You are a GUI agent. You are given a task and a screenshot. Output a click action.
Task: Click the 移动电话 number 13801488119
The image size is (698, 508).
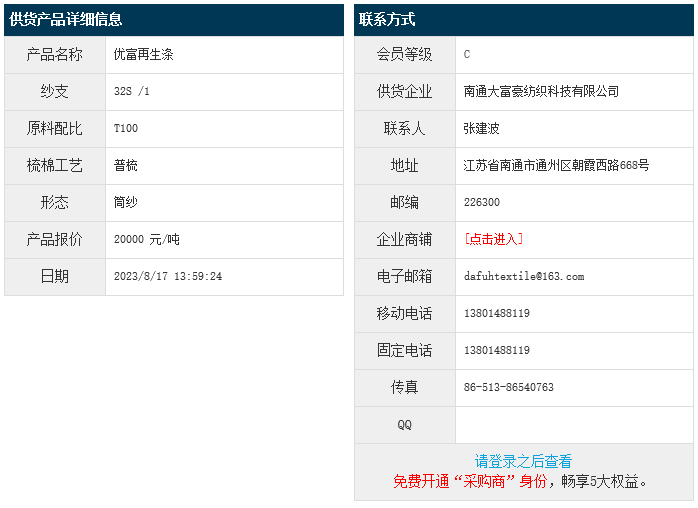[497, 313]
